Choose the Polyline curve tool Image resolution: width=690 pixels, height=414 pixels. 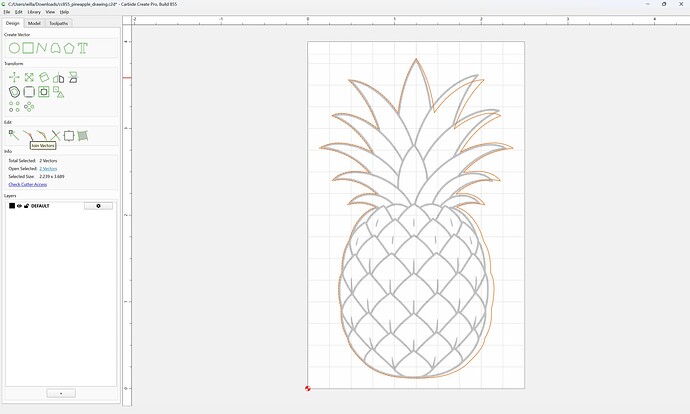41,48
